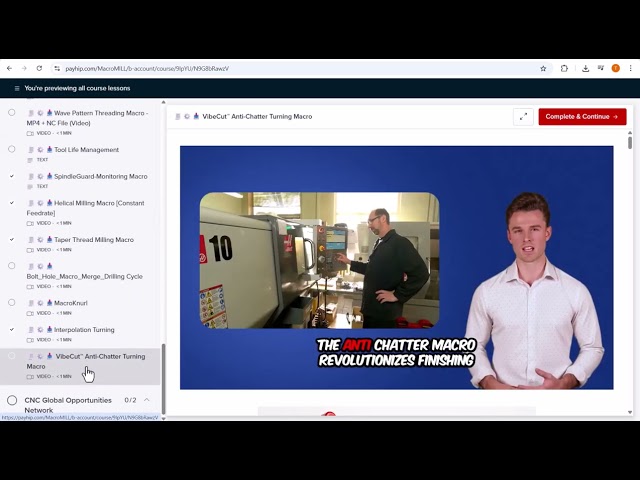Viewport: 640px width, 480px height.
Task: Toggle Taper Thread Milling Macro completion check
Action: pyautogui.click(x=12, y=239)
